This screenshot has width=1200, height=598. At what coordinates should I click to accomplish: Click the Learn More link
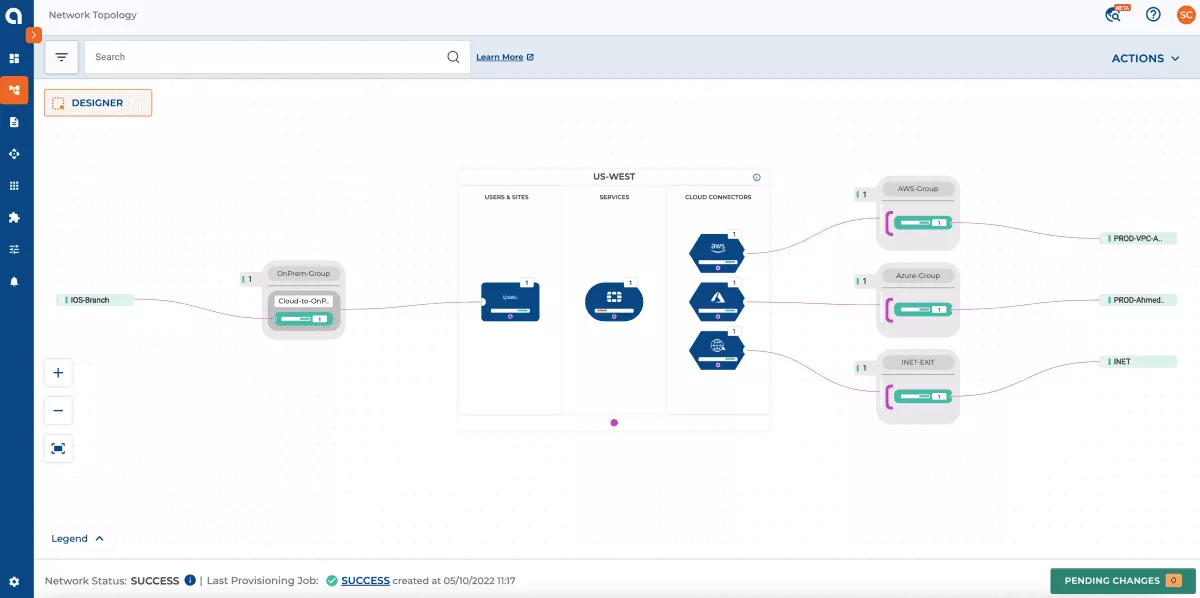click(504, 58)
